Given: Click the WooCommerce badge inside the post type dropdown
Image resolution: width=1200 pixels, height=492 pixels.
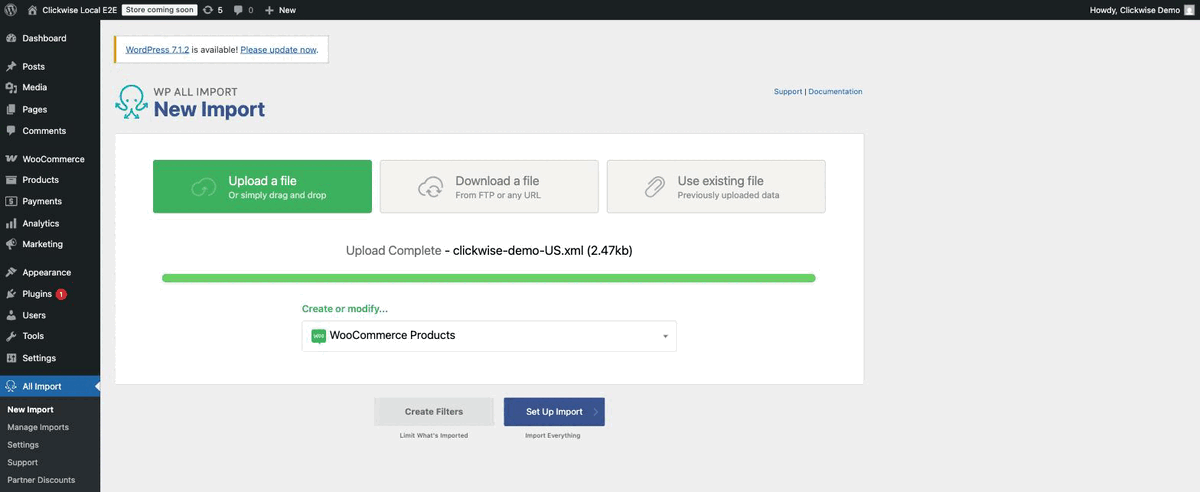Looking at the screenshot, I should 318,336.
